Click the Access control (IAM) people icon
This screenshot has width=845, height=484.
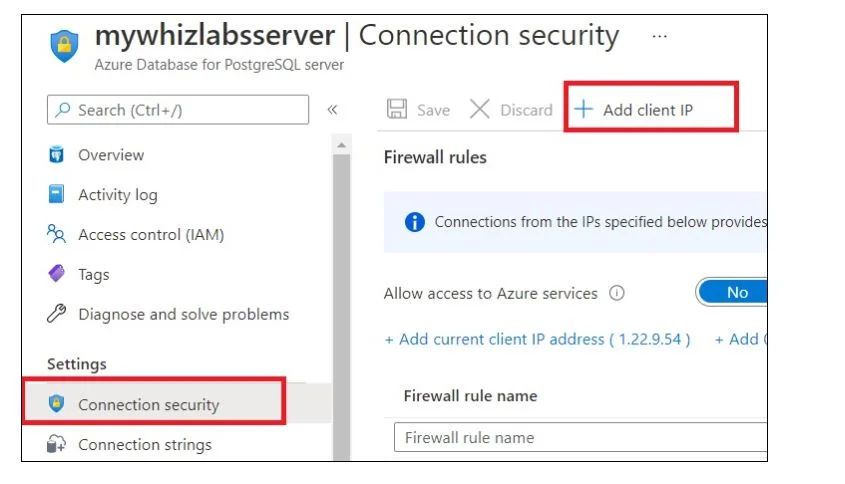(x=56, y=234)
